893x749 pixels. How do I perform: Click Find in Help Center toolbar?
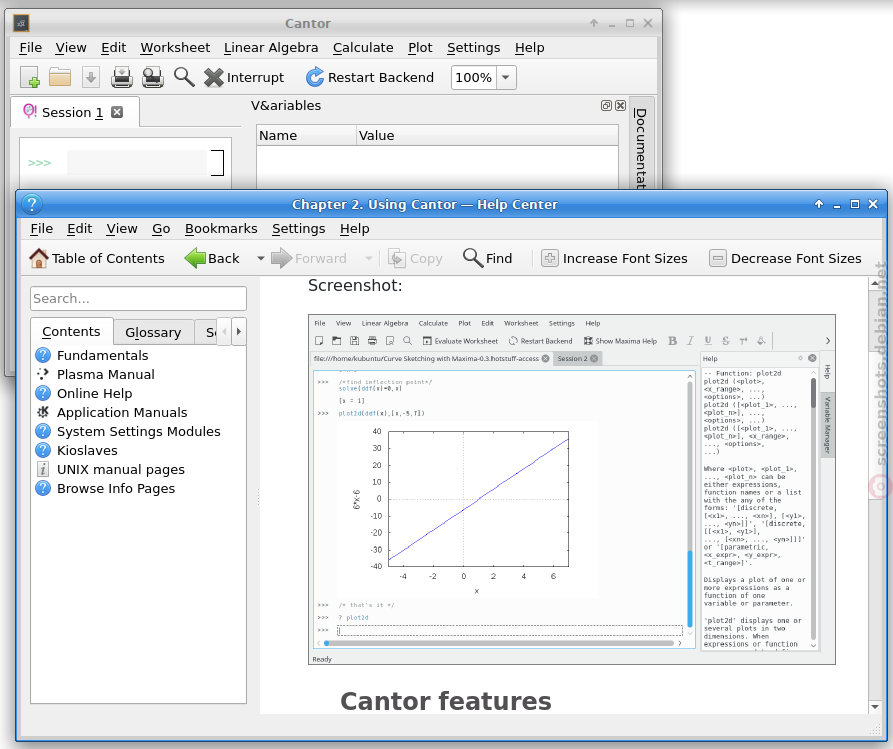488,259
